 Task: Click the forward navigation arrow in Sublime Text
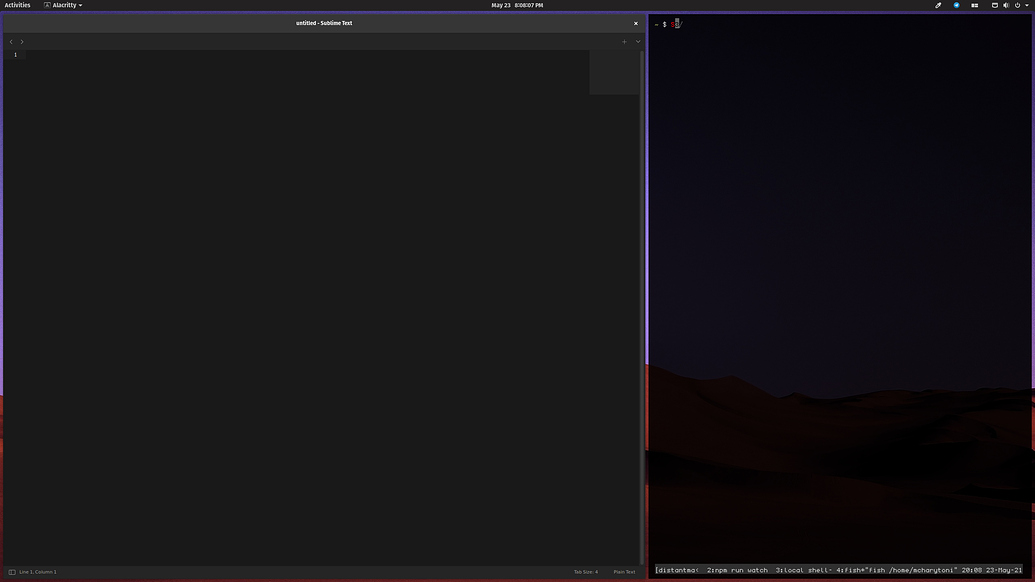(x=22, y=42)
